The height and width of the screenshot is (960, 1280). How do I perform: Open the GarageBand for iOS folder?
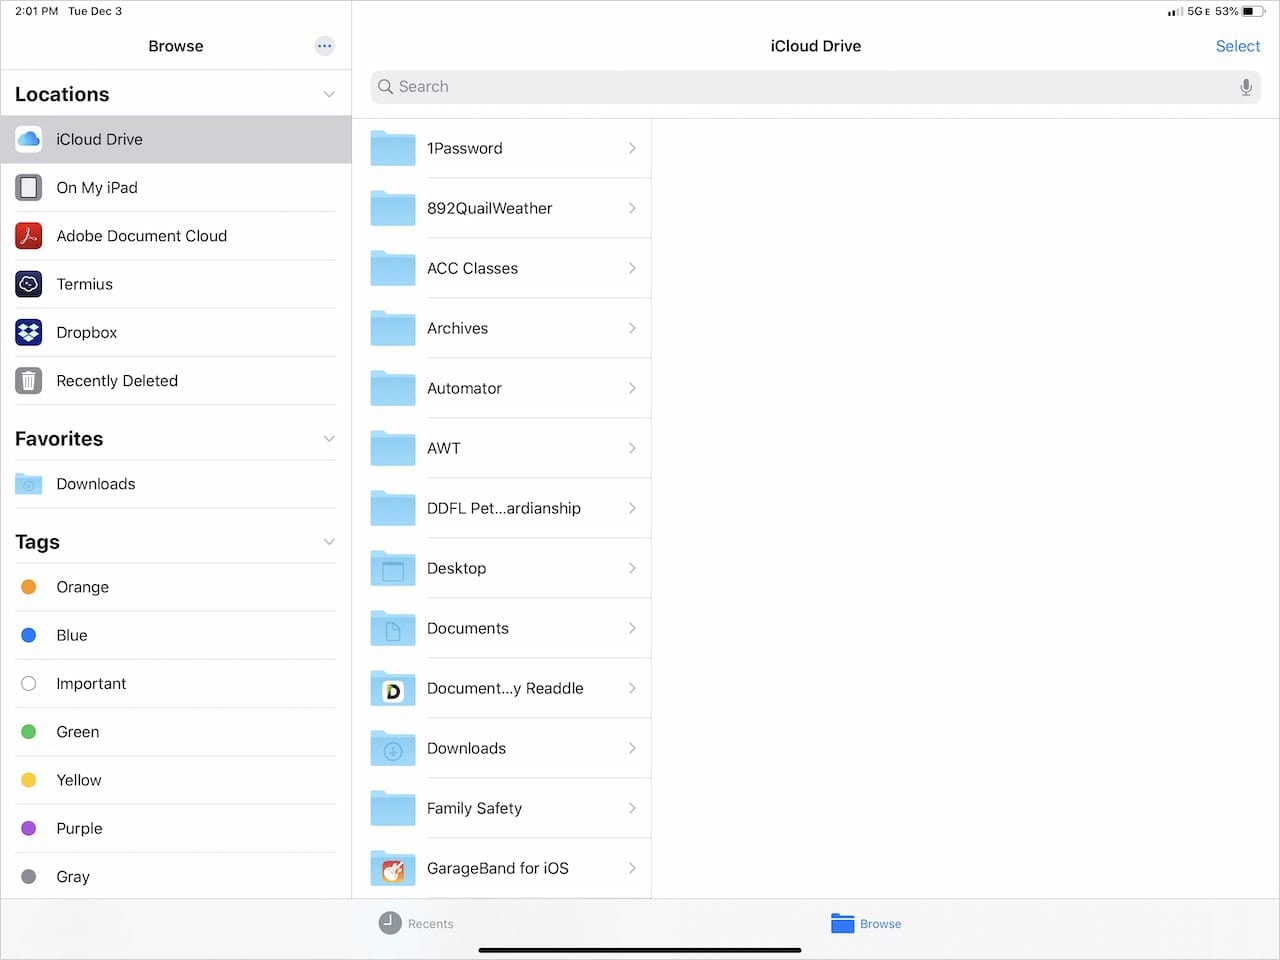[x=497, y=868]
